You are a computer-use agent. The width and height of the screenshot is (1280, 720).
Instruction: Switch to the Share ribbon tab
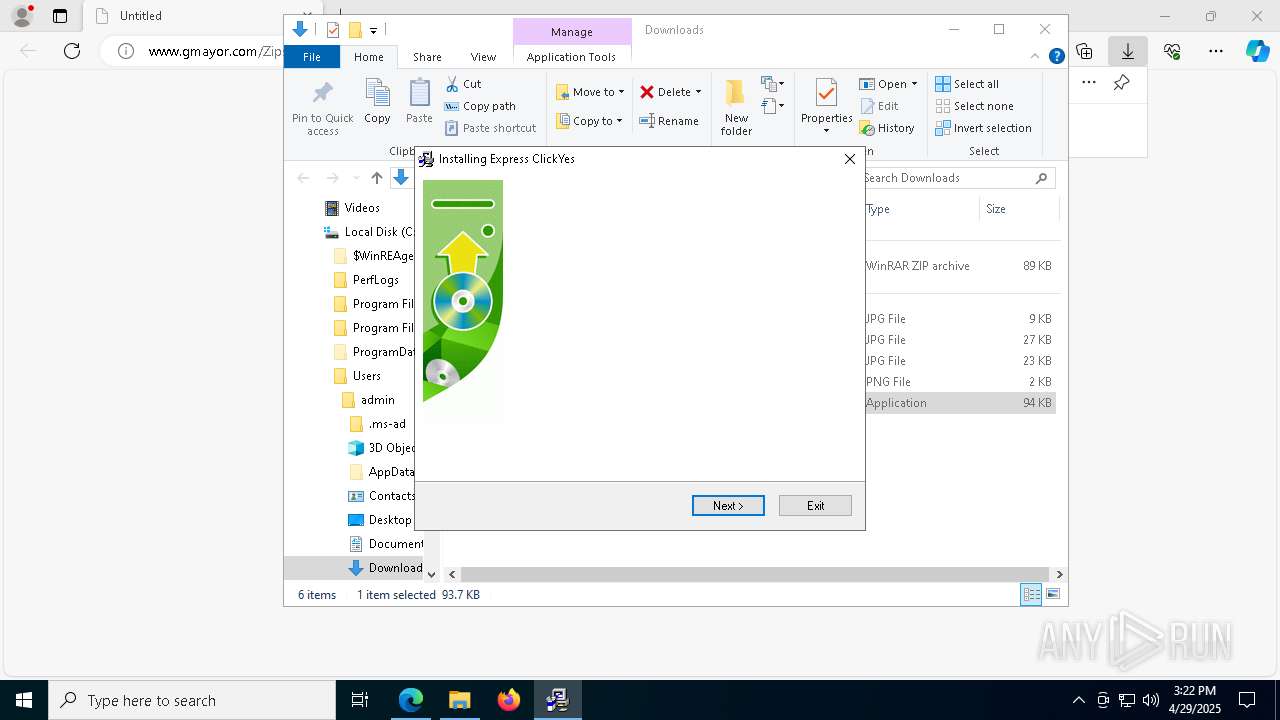(x=427, y=57)
